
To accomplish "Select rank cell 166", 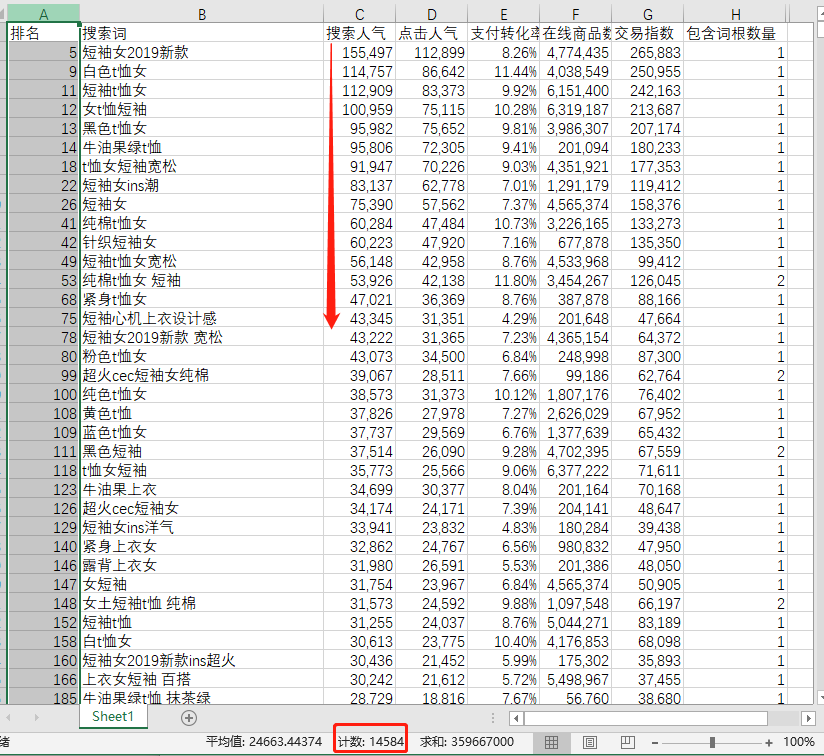I will 44,679.
